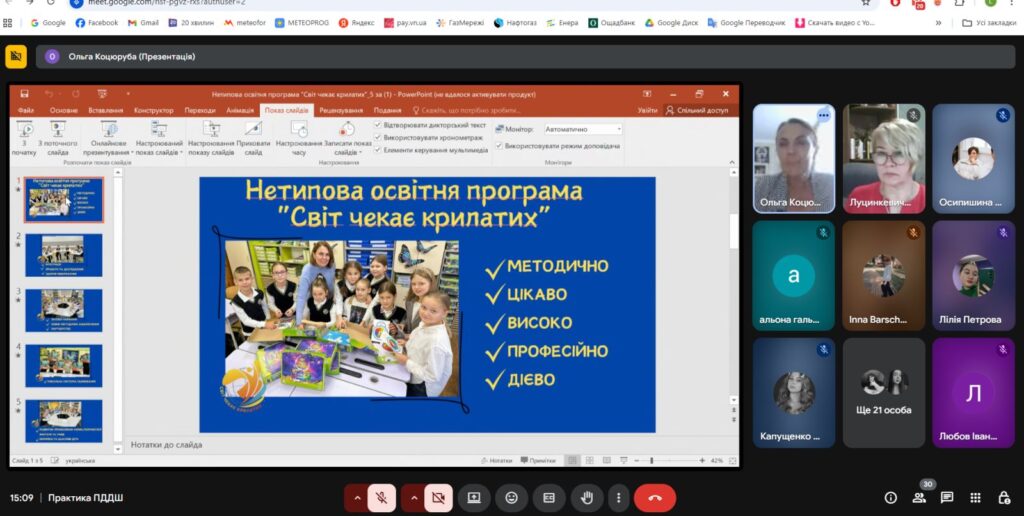Turn on the camera in Meet

[x=438, y=498]
